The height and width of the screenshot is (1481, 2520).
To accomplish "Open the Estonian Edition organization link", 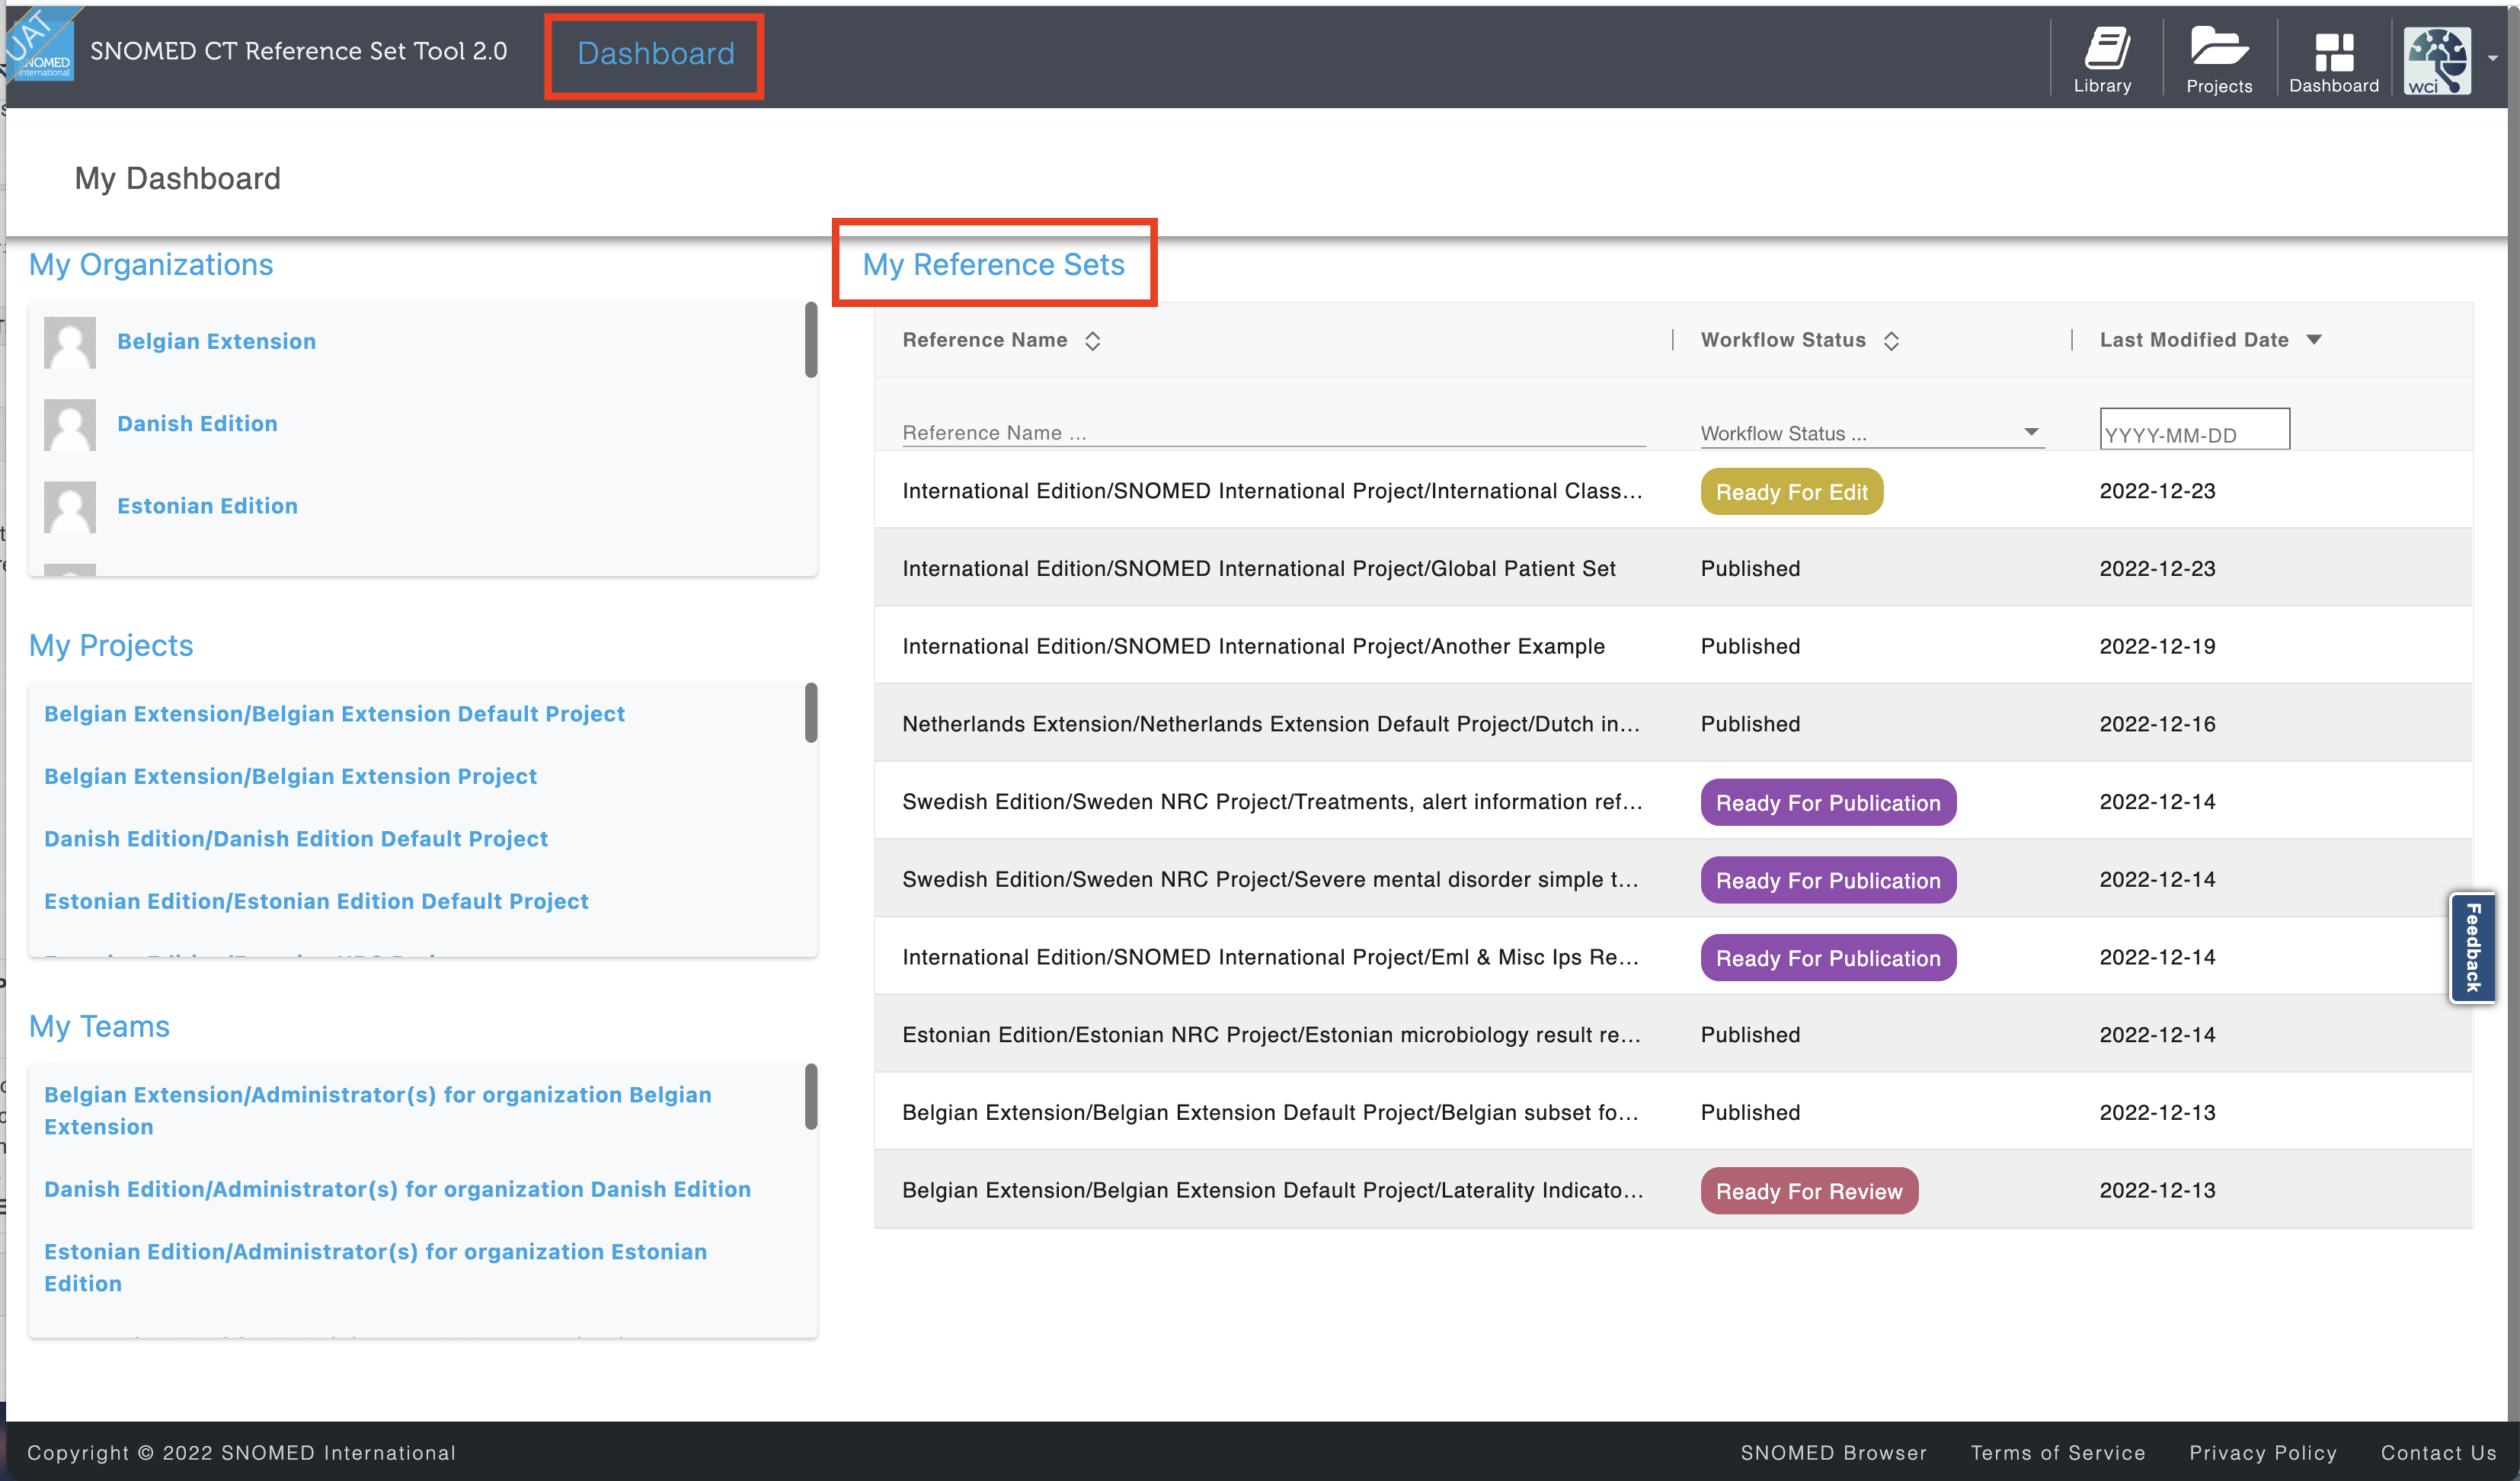I will click(x=208, y=505).
